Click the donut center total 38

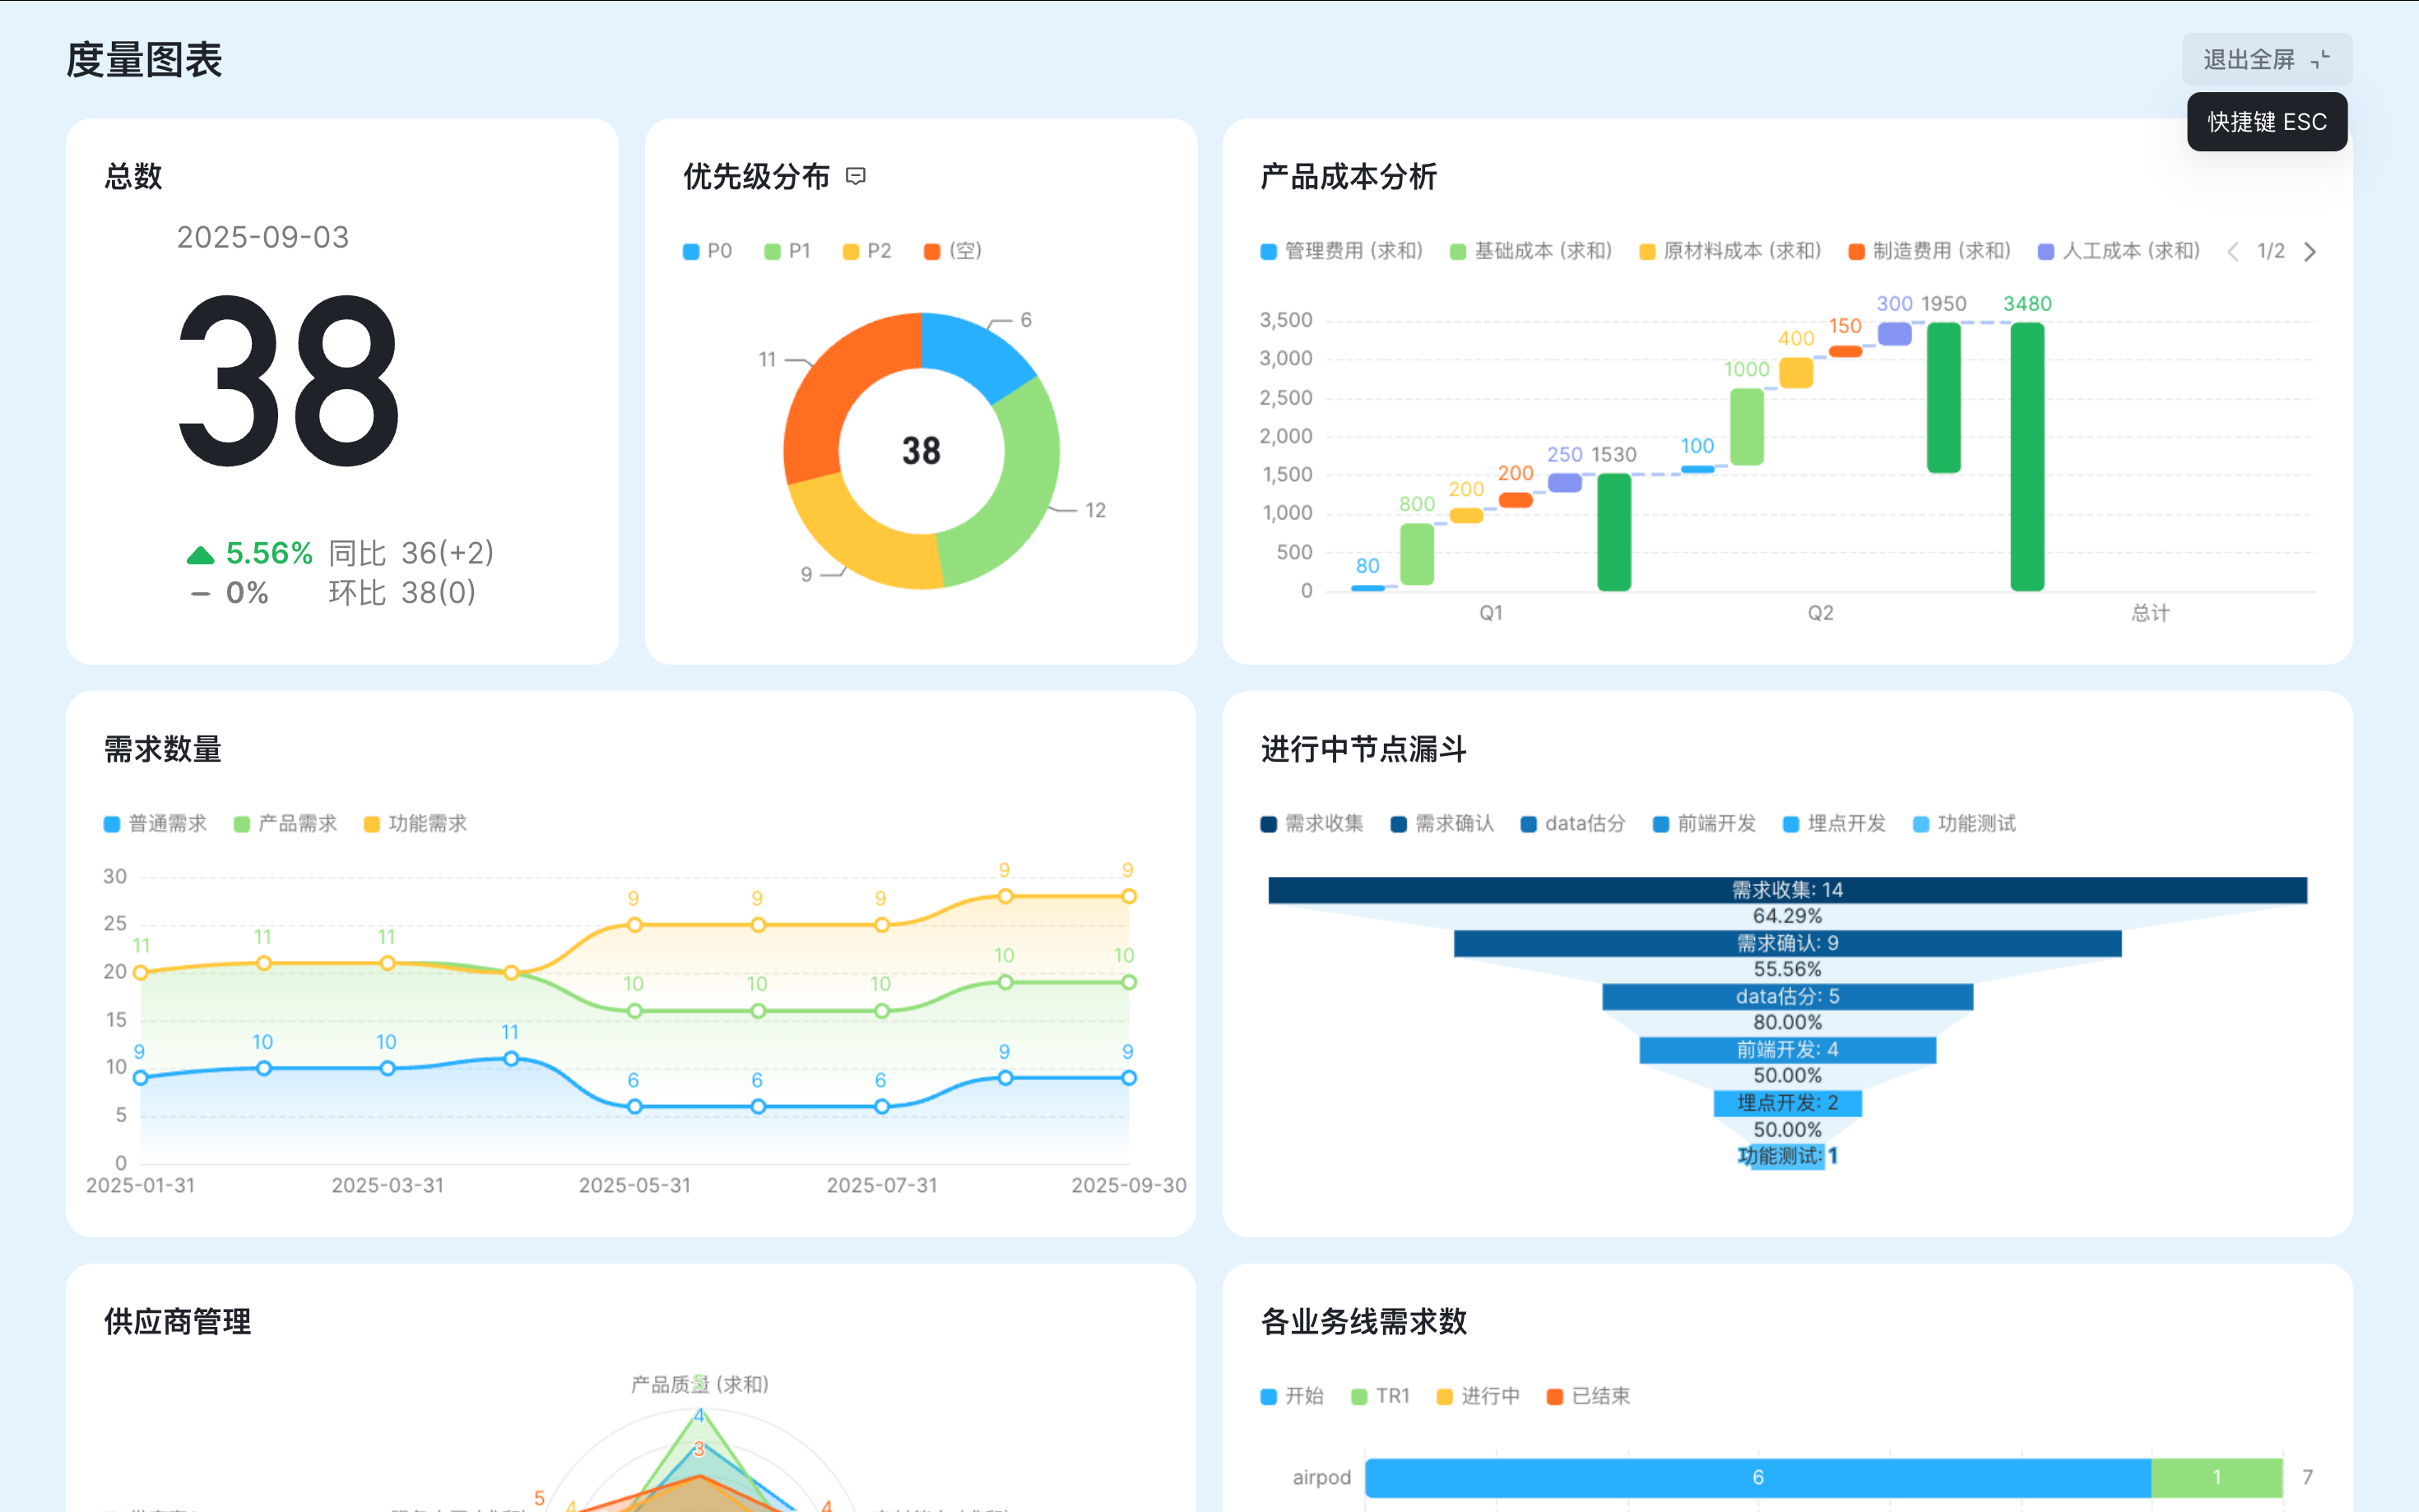tap(921, 451)
